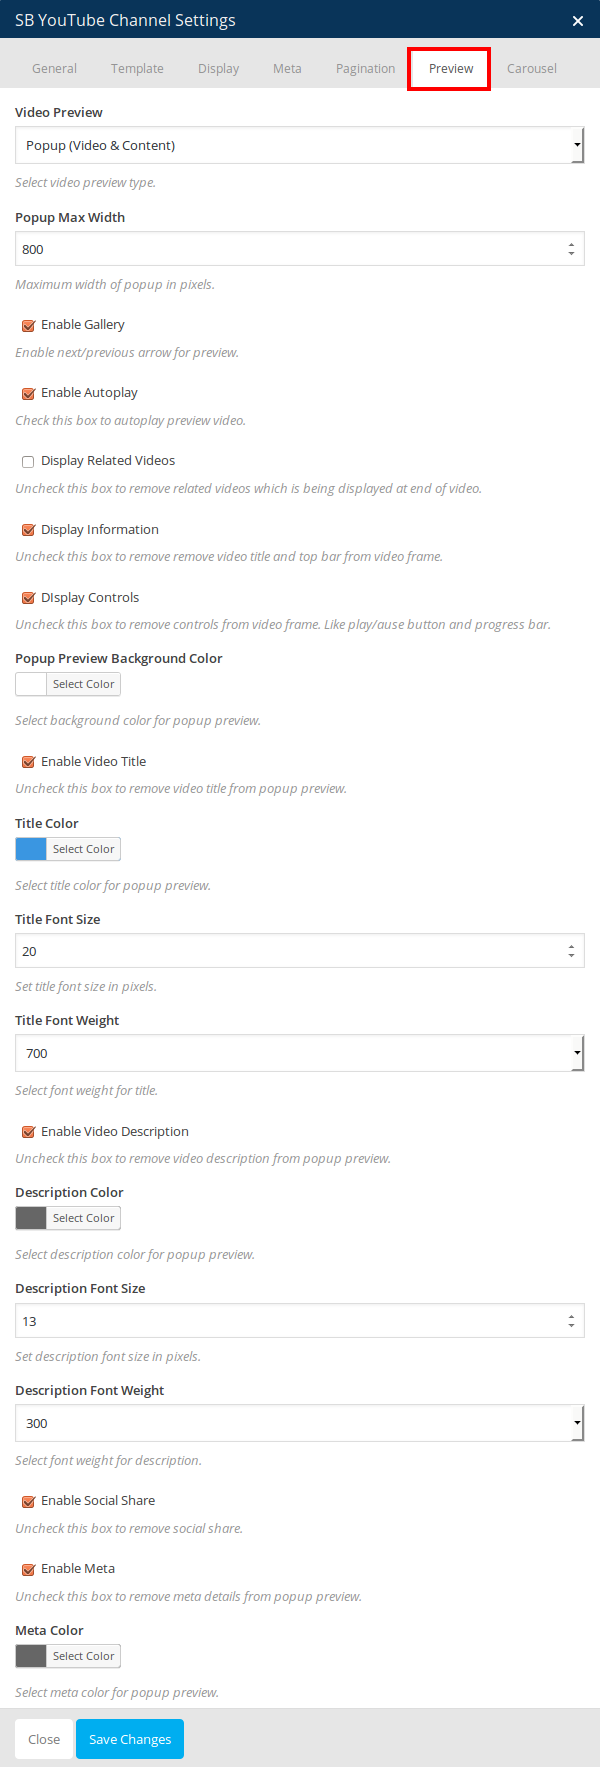Close the settings dialog with X icon
Viewport: 600px width, 1767px height.
(577, 21)
